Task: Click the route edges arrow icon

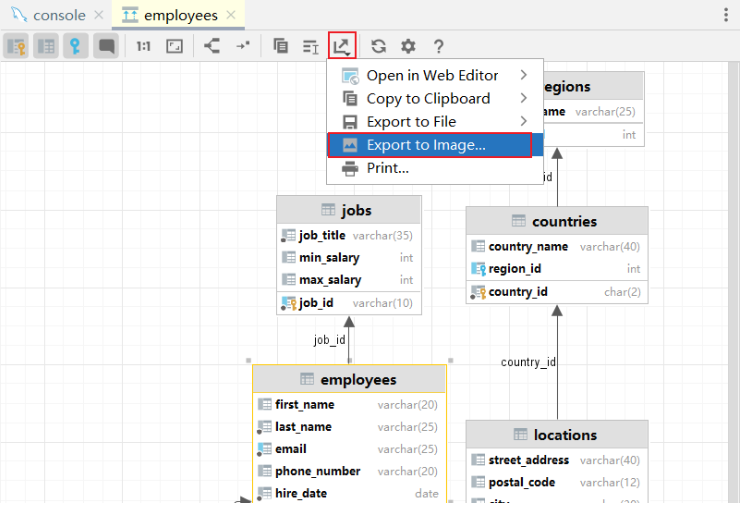Action: (243, 46)
